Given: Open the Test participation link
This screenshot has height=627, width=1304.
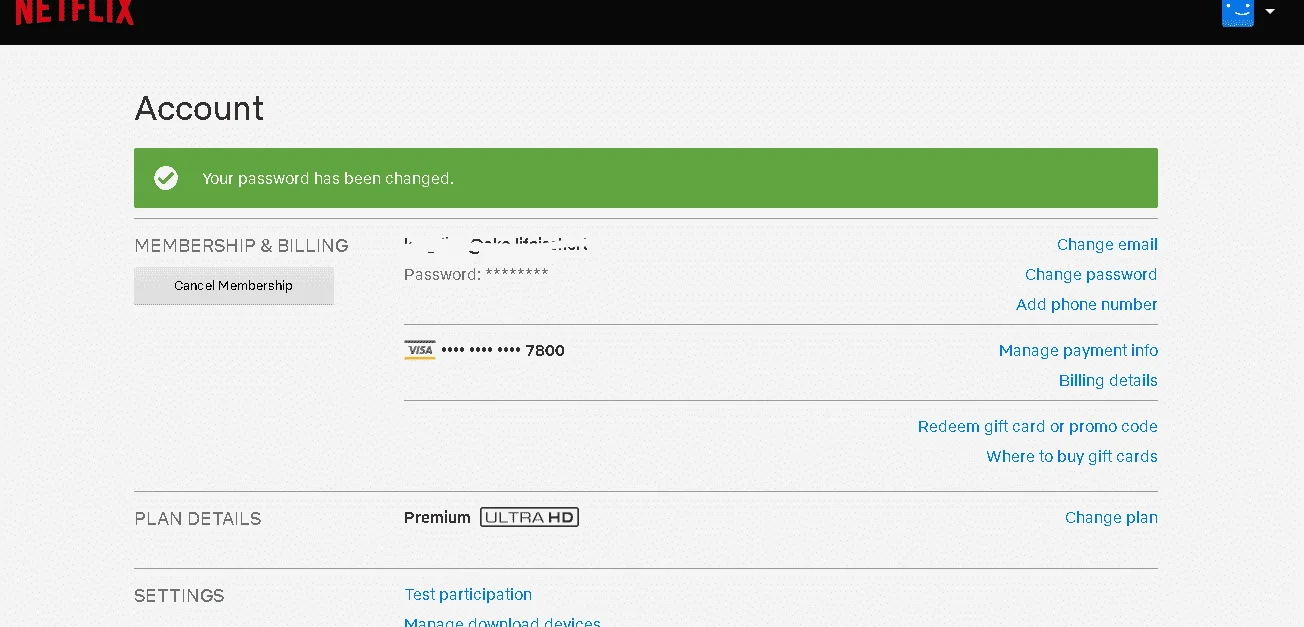Looking at the screenshot, I should point(468,594).
